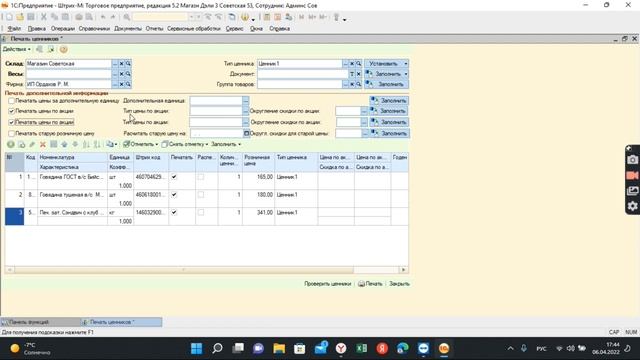Click the right arrow of the table scrollbar
Image resolution: width=640 pixels, height=360 pixels.
[x=404, y=270]
